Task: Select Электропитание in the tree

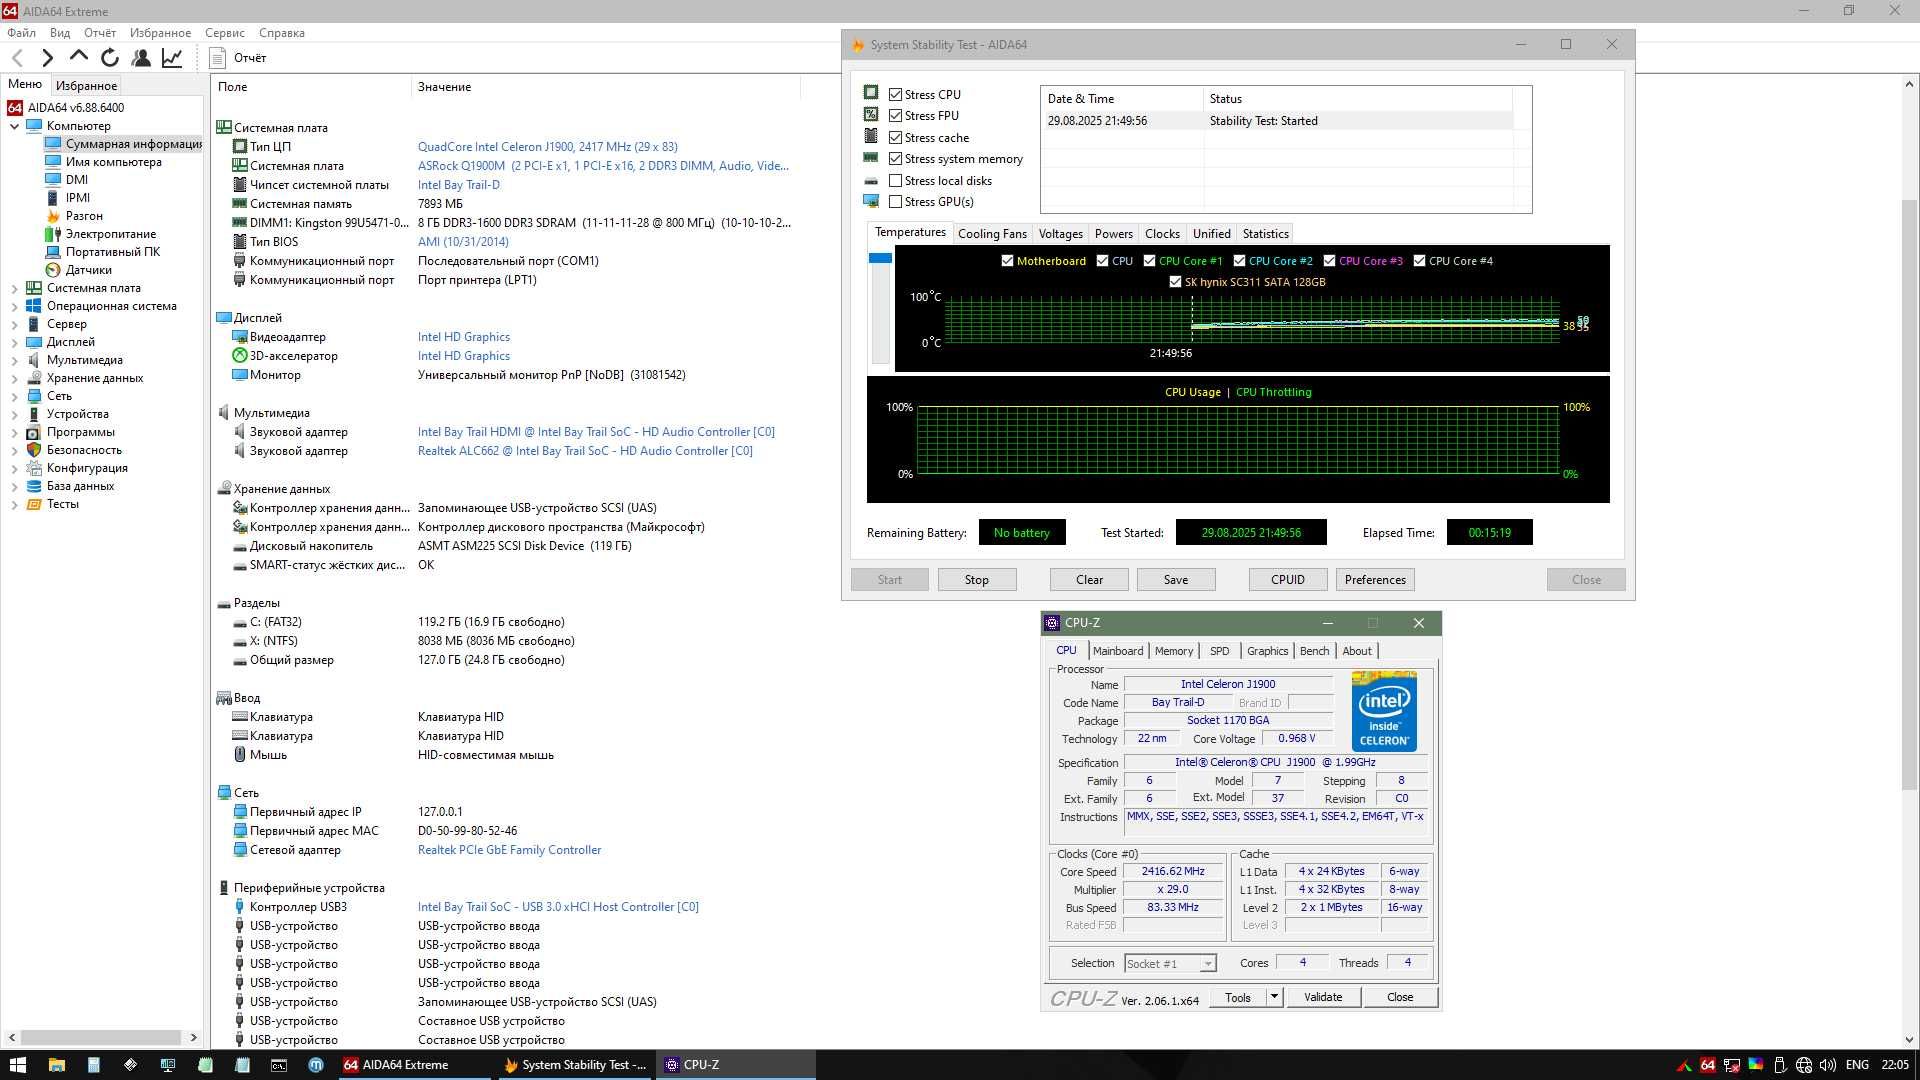Action: coord(110,234)
